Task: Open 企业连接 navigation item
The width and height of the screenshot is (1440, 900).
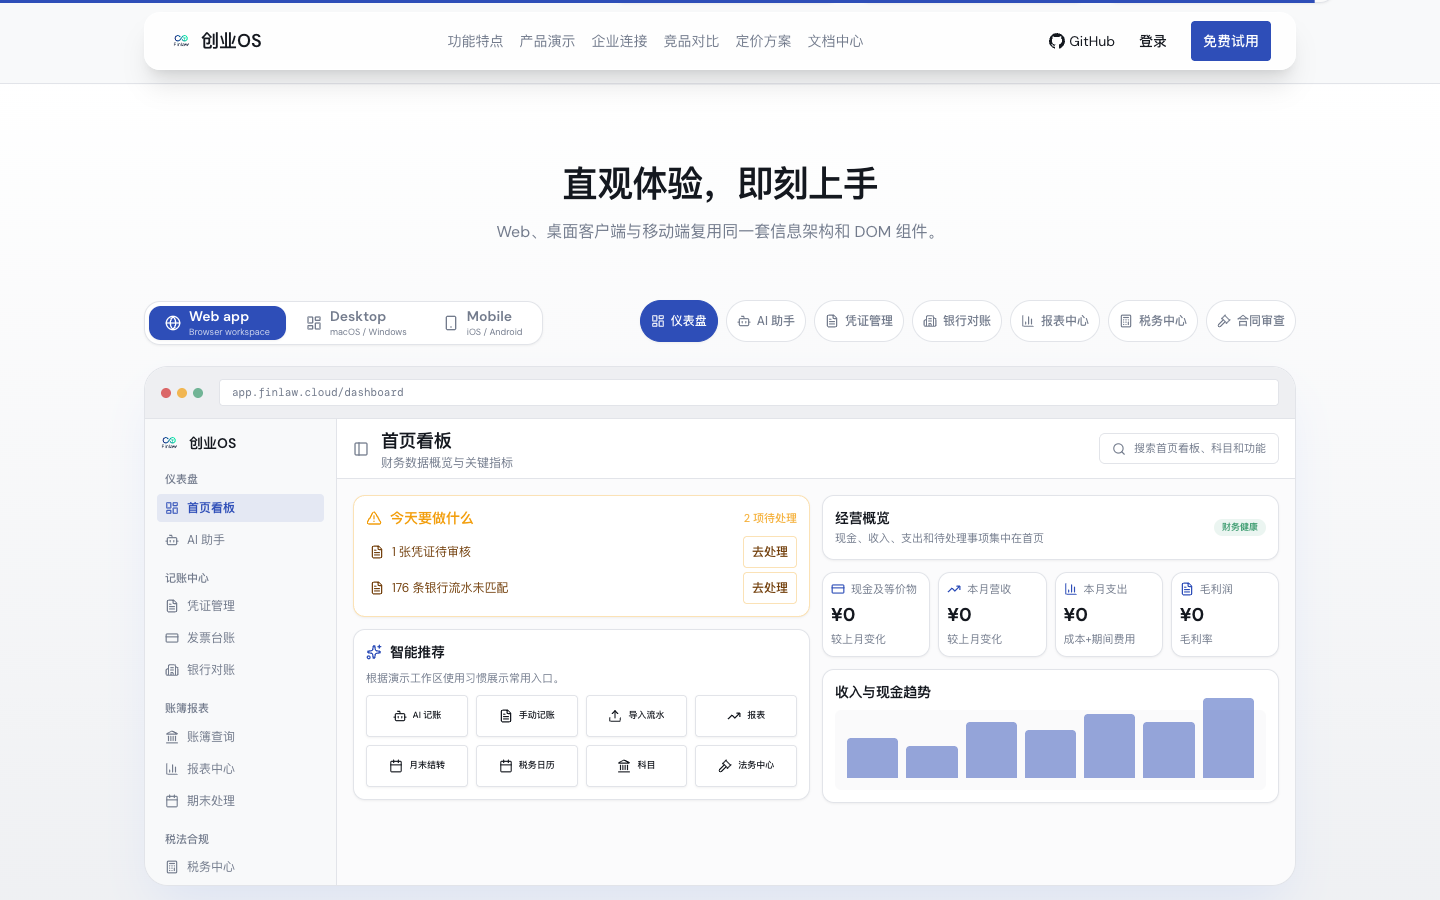Action: point(619,41)
